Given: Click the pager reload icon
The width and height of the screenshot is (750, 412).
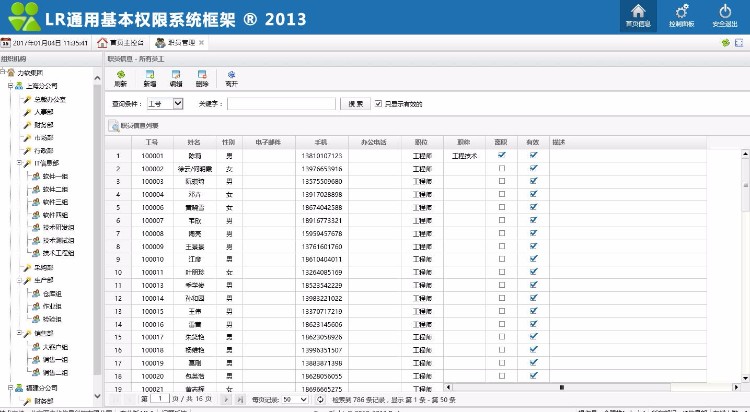Looking at the screenshot, I should point(320,399).
